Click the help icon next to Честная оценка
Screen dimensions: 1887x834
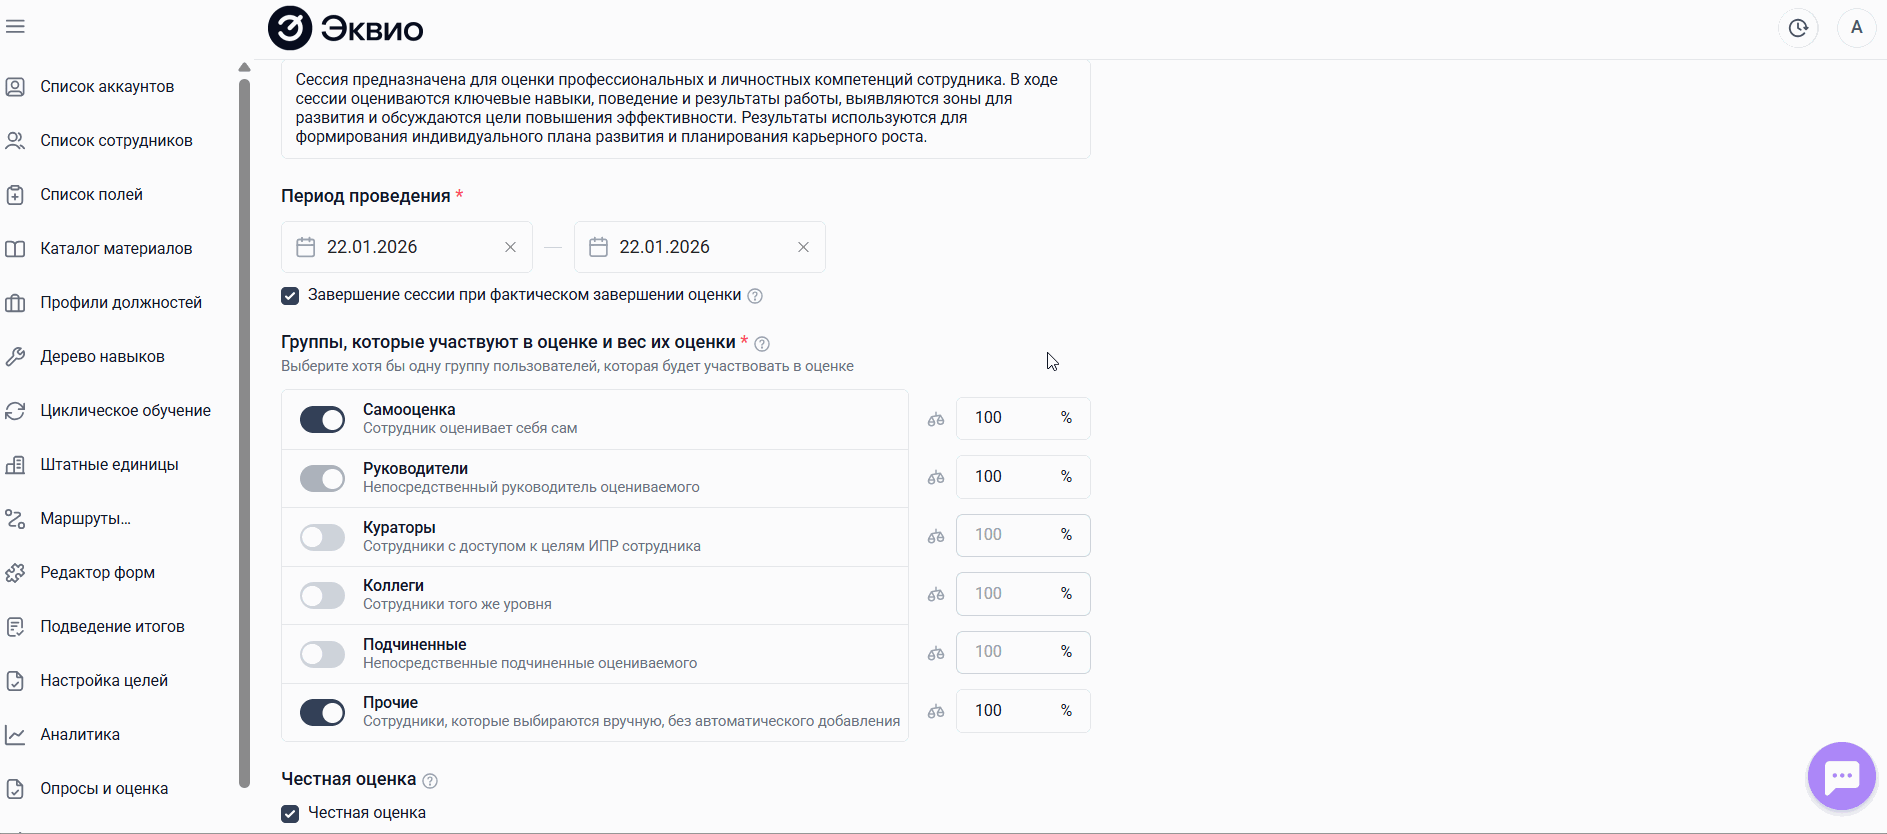[x=430, y=781]
